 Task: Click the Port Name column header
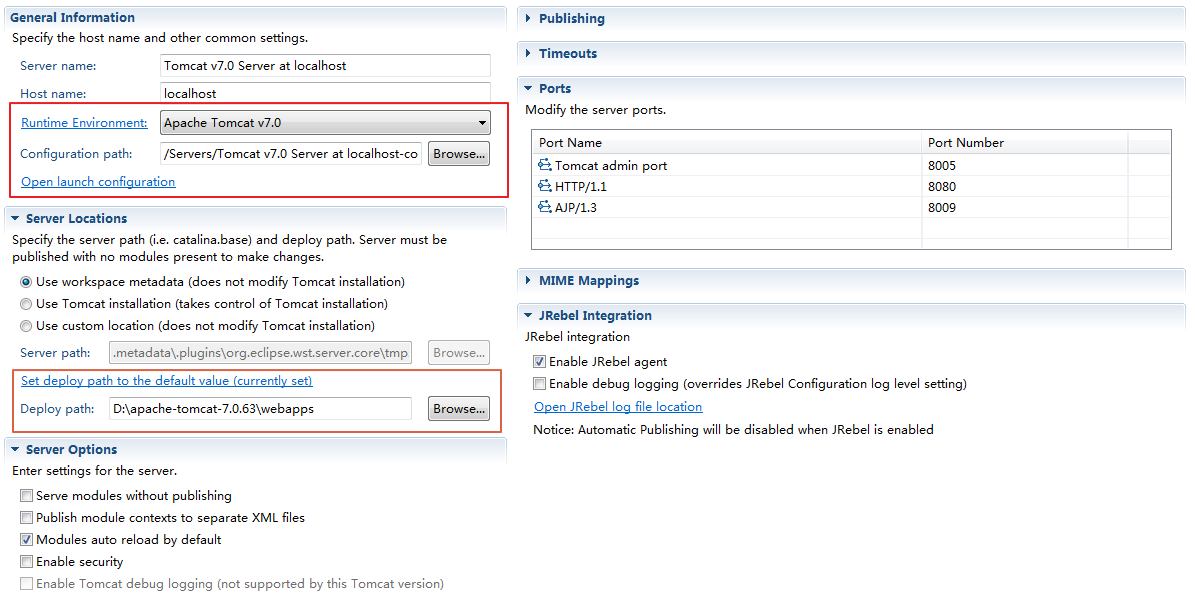[x=726, y=142]
